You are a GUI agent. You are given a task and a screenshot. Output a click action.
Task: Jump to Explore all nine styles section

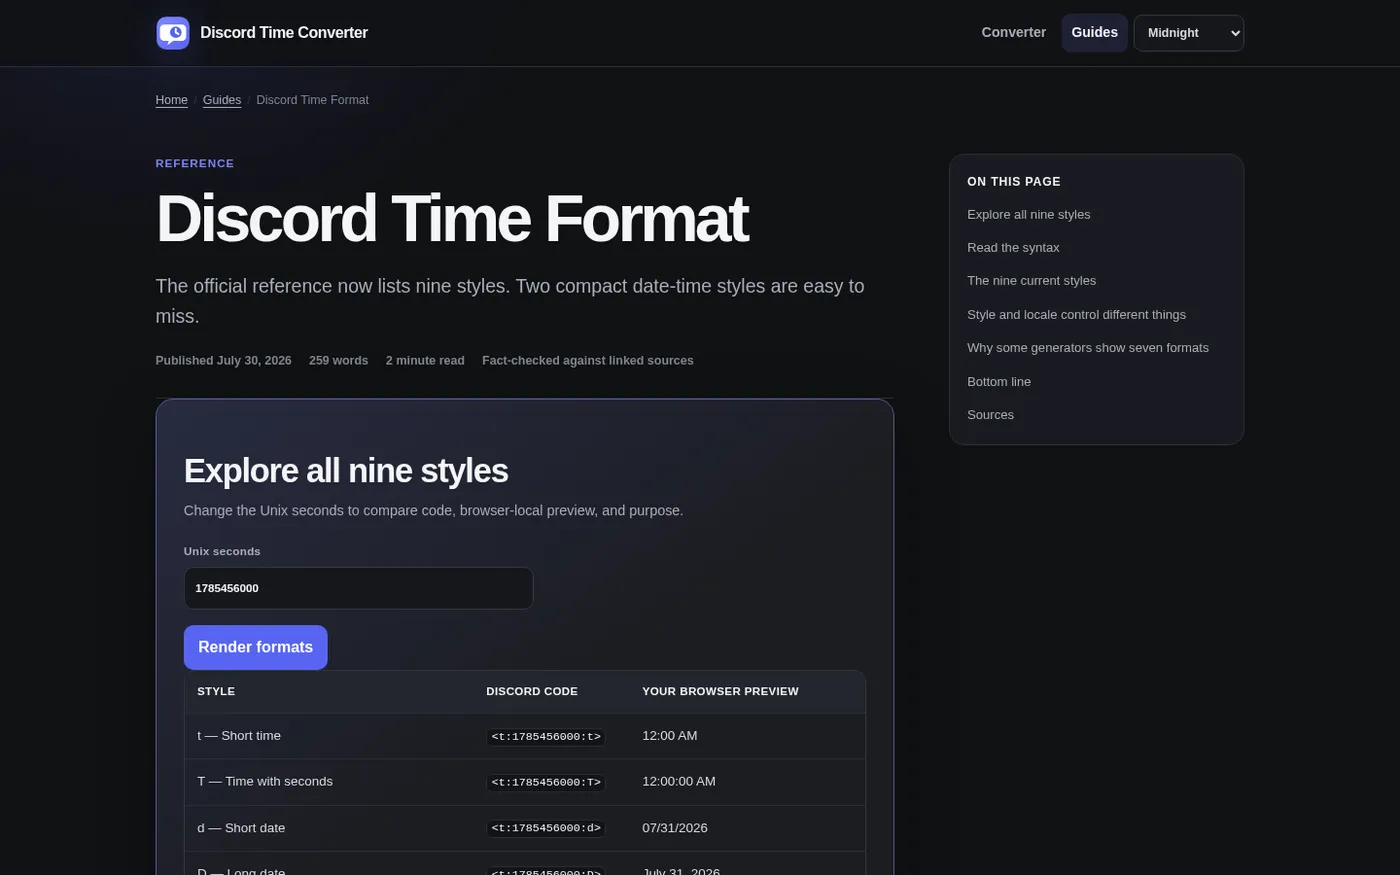pyautogui.click(x=1028, y=215)
